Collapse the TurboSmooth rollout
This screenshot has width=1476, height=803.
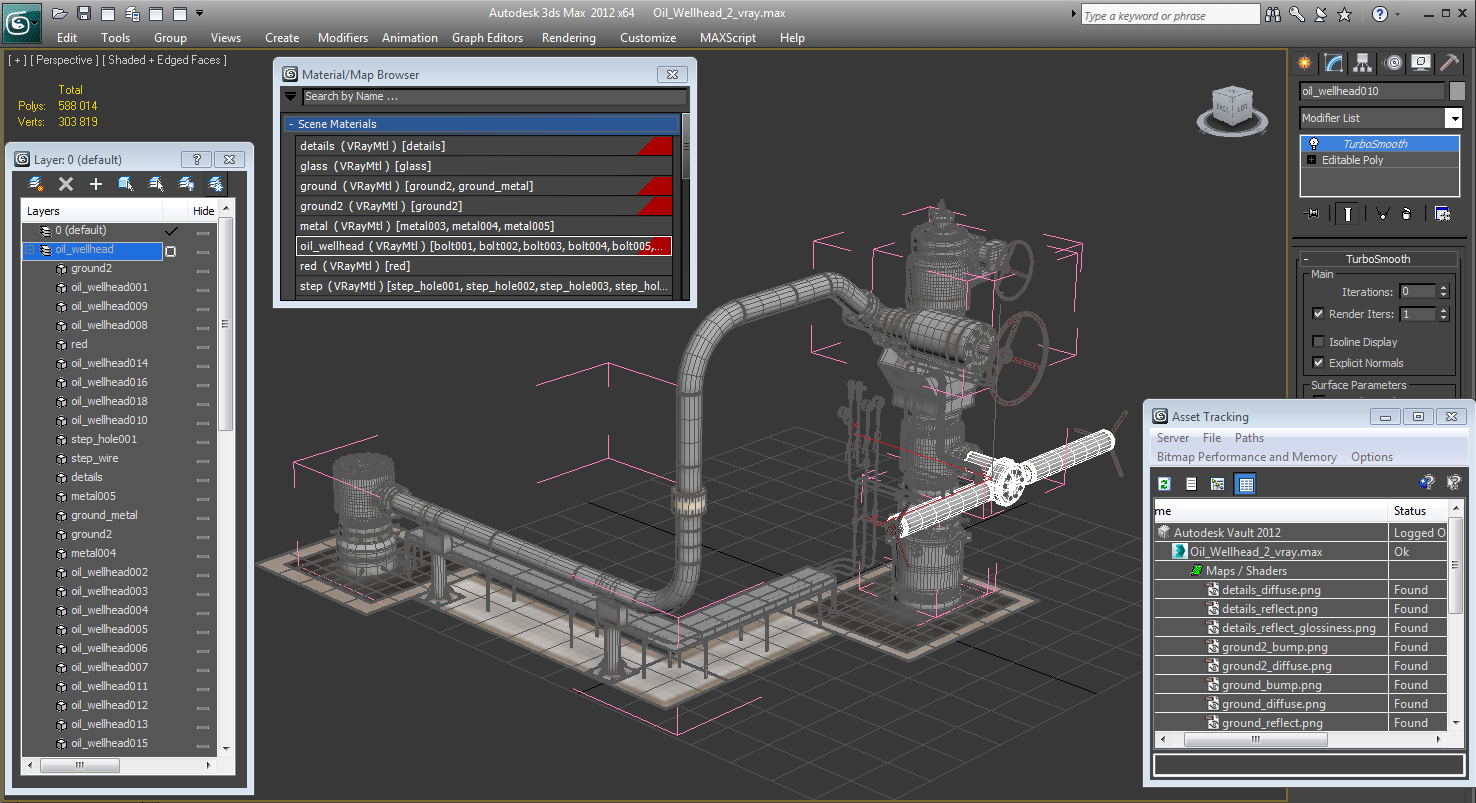coord(1305,259)
